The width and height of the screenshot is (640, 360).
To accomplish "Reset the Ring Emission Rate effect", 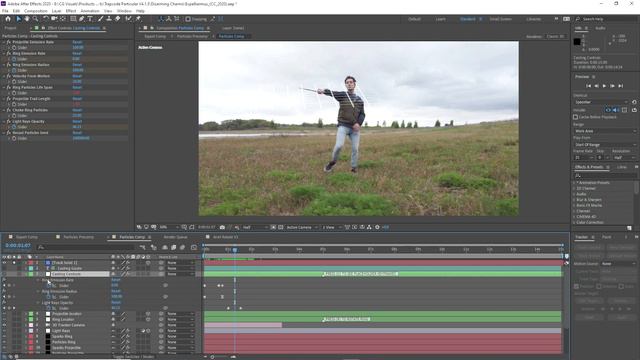I will [77, 53].
